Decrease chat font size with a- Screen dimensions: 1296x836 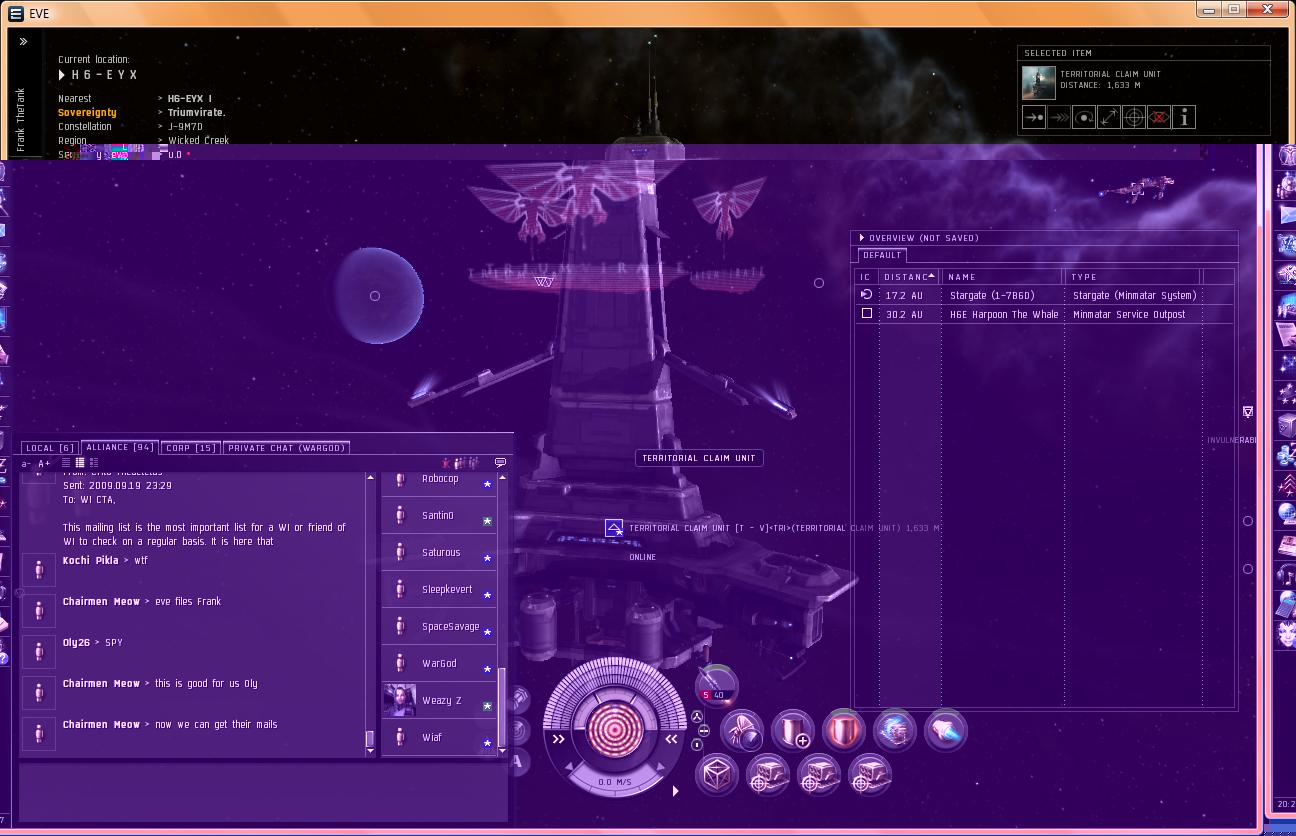26,464
